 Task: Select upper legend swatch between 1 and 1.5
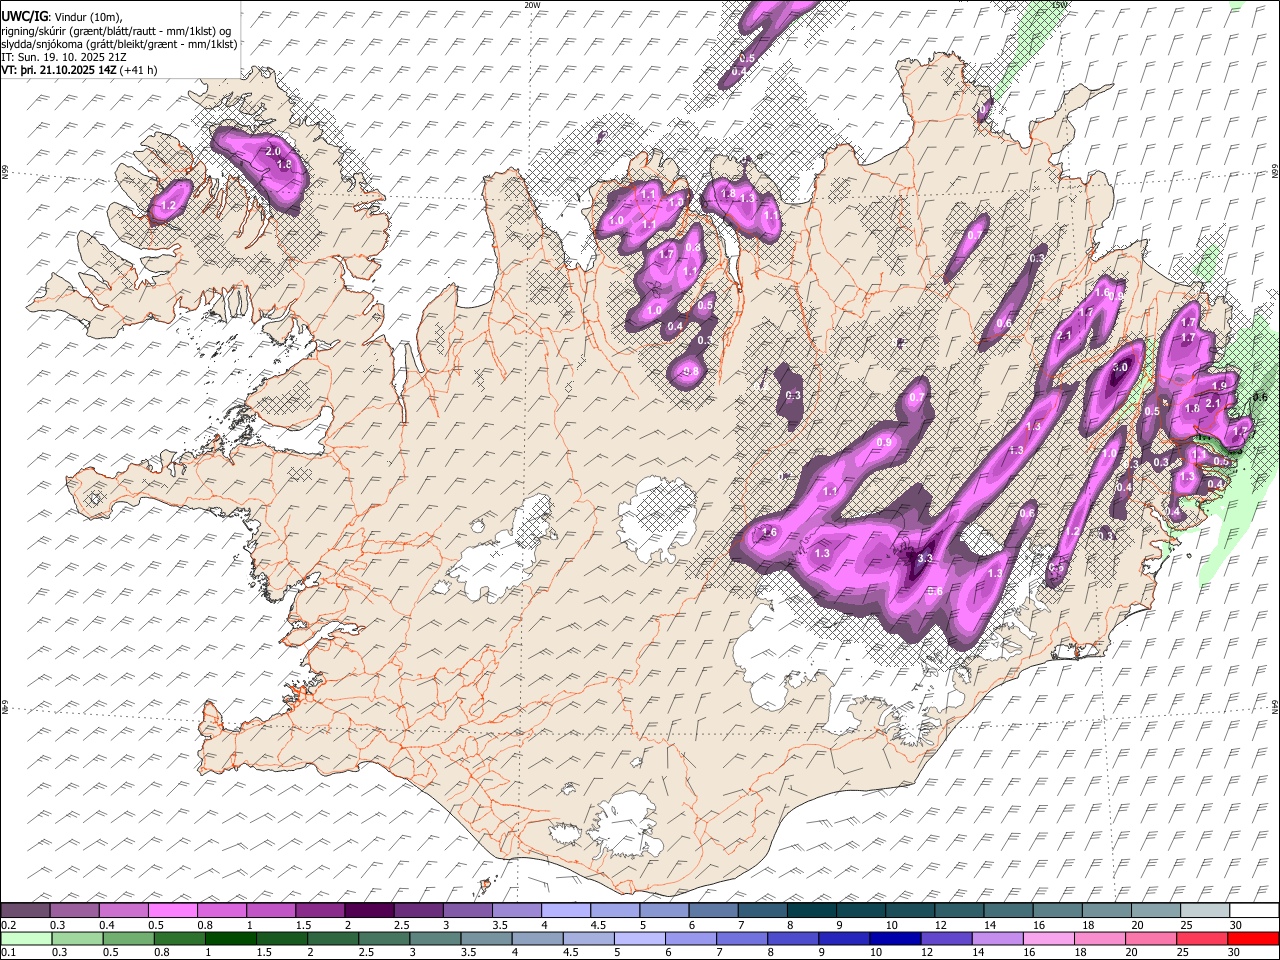(270, 910)
